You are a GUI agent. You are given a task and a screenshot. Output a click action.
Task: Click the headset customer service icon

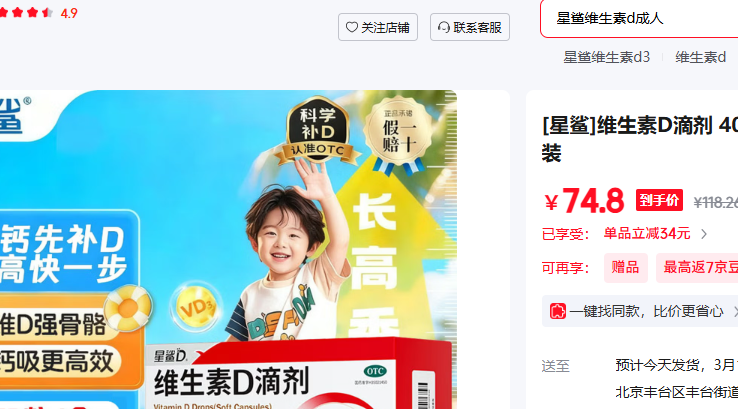443,27
